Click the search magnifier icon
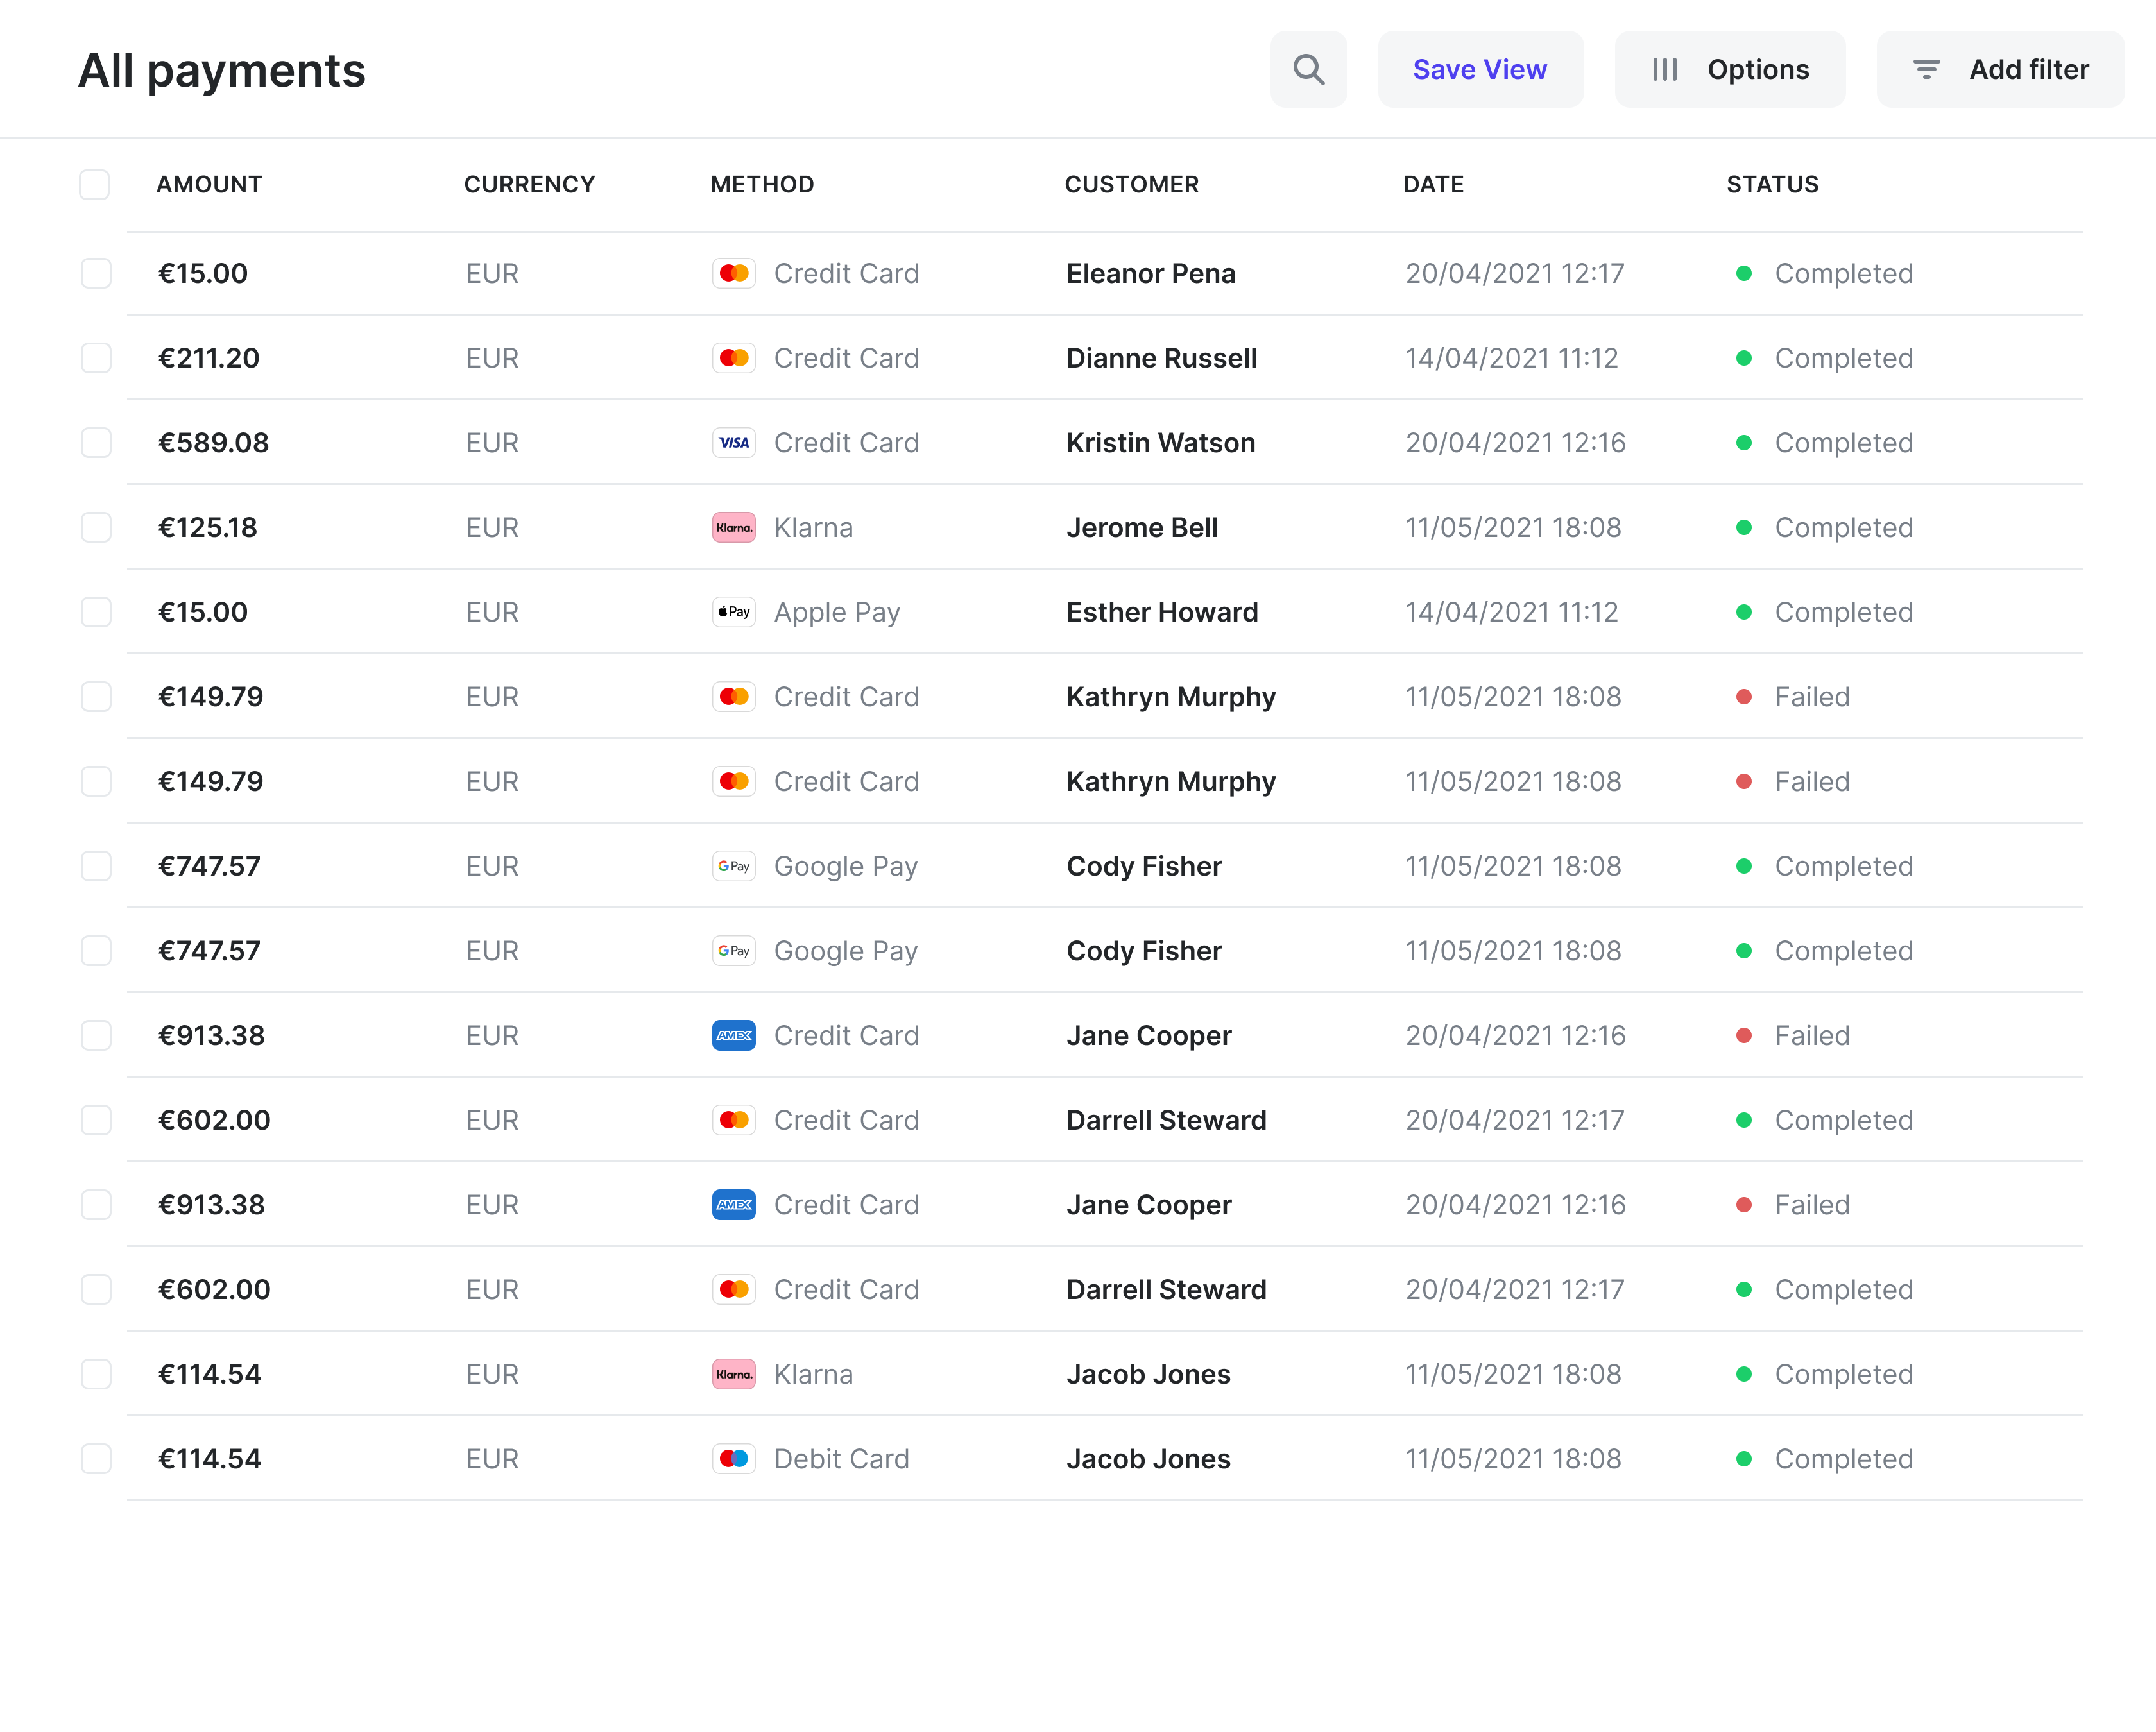 coord(1308,69)
